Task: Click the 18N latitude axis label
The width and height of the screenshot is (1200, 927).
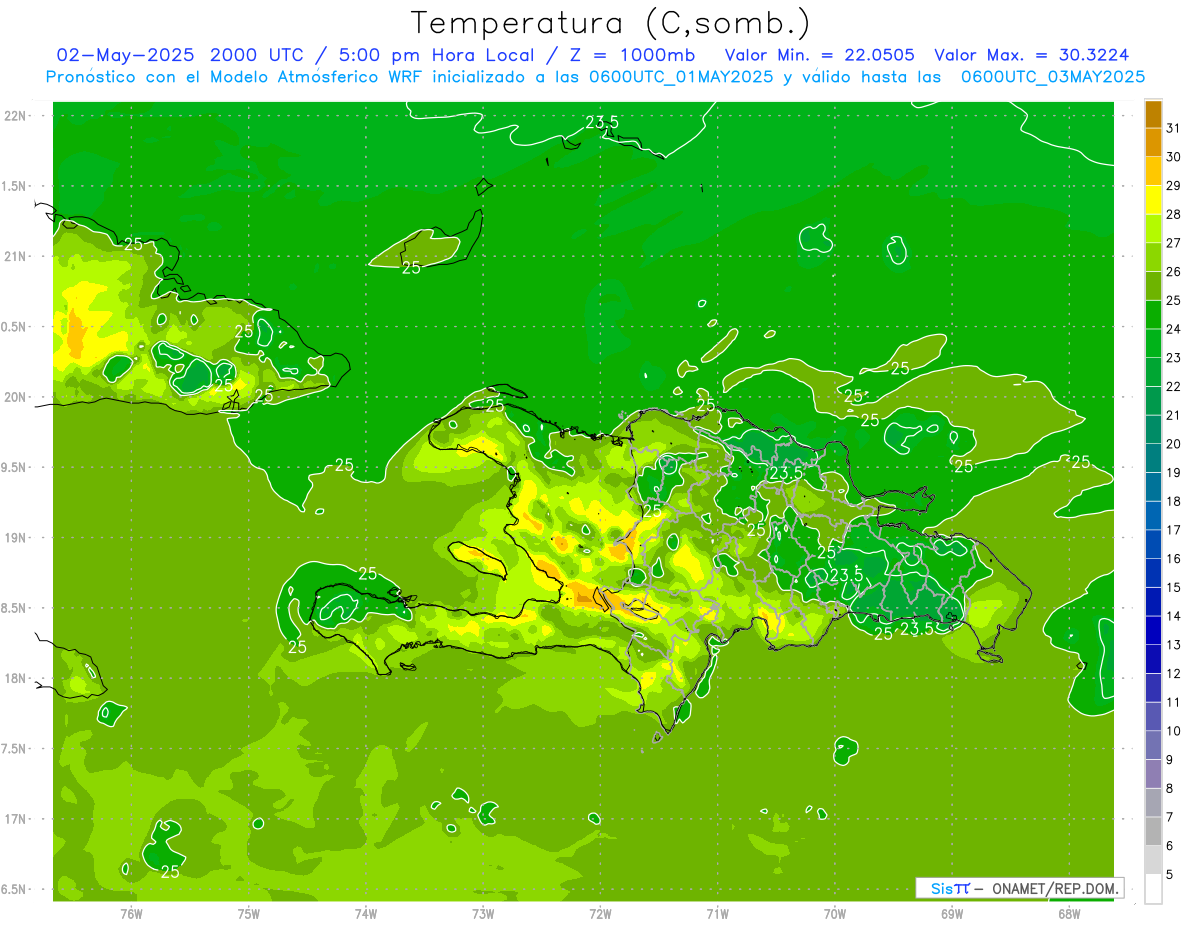Action: point(16,678)
